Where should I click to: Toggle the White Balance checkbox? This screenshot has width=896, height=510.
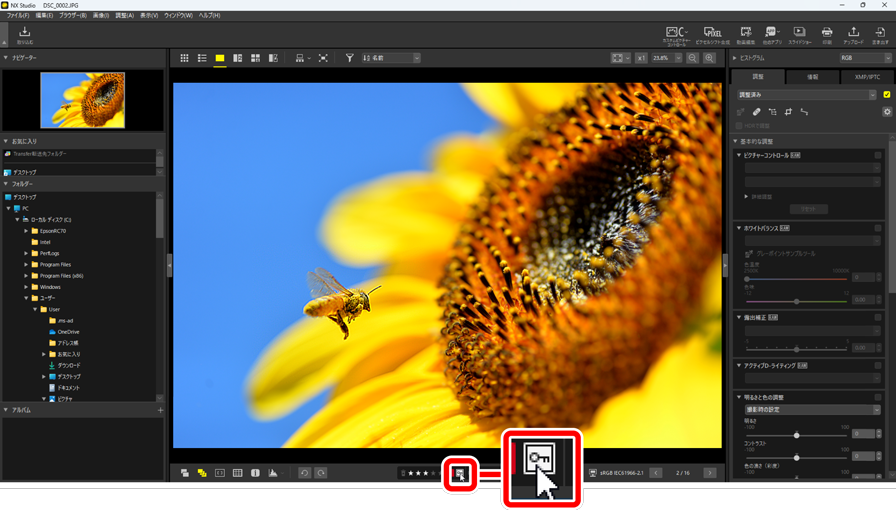click(x=878, y=229)
